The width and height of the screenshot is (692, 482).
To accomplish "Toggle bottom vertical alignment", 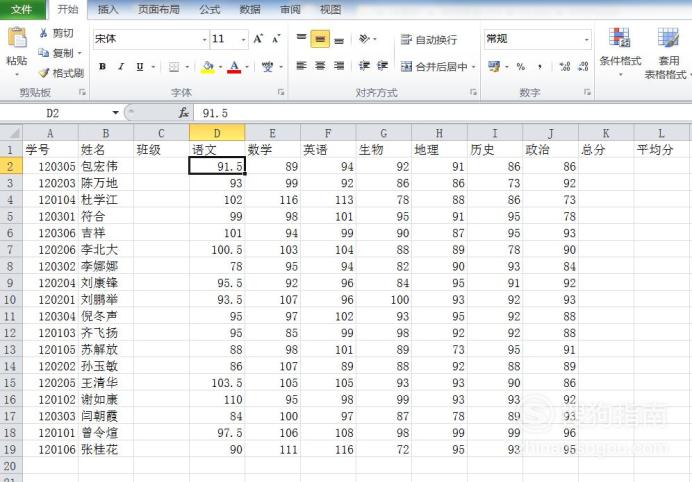I will (x=338, y=39).
